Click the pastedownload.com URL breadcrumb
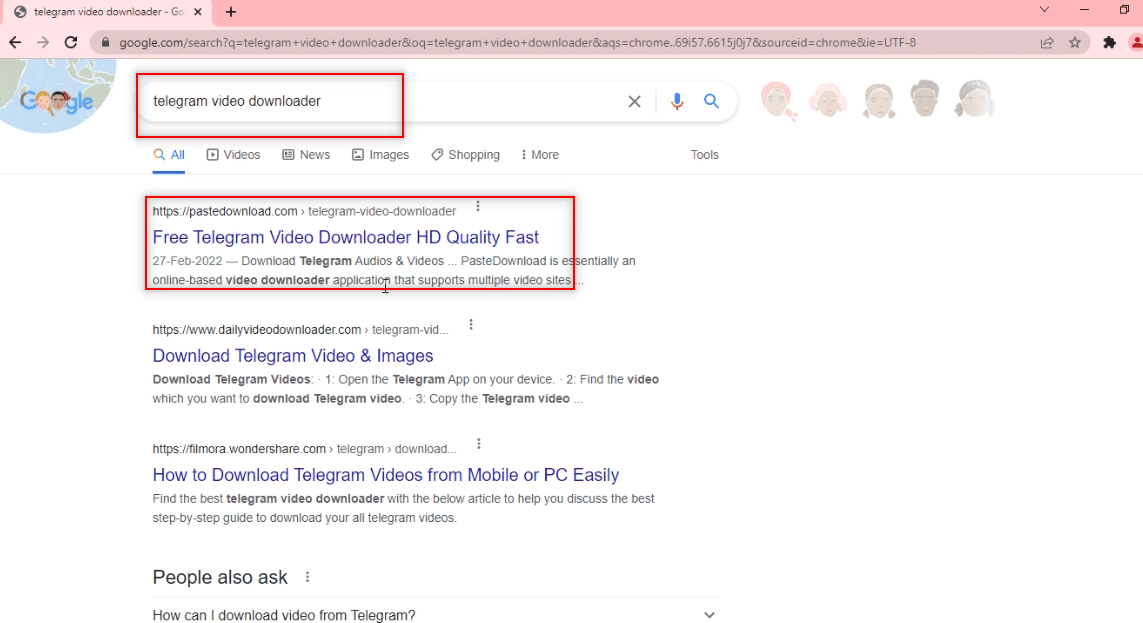 point(304,211)
